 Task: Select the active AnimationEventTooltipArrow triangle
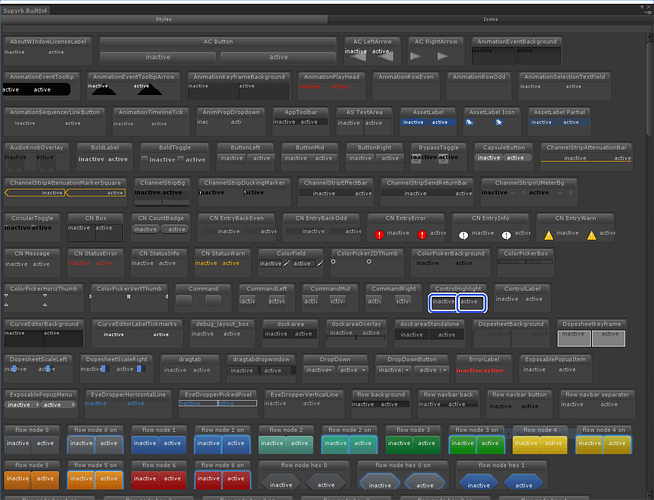[150, 90]
